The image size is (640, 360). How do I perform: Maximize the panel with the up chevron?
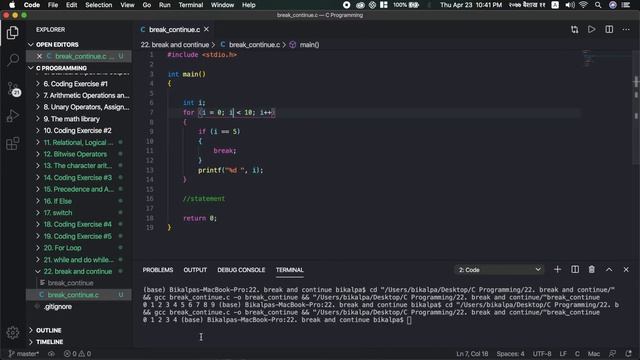pyautogui.click(x=609, y=269)
